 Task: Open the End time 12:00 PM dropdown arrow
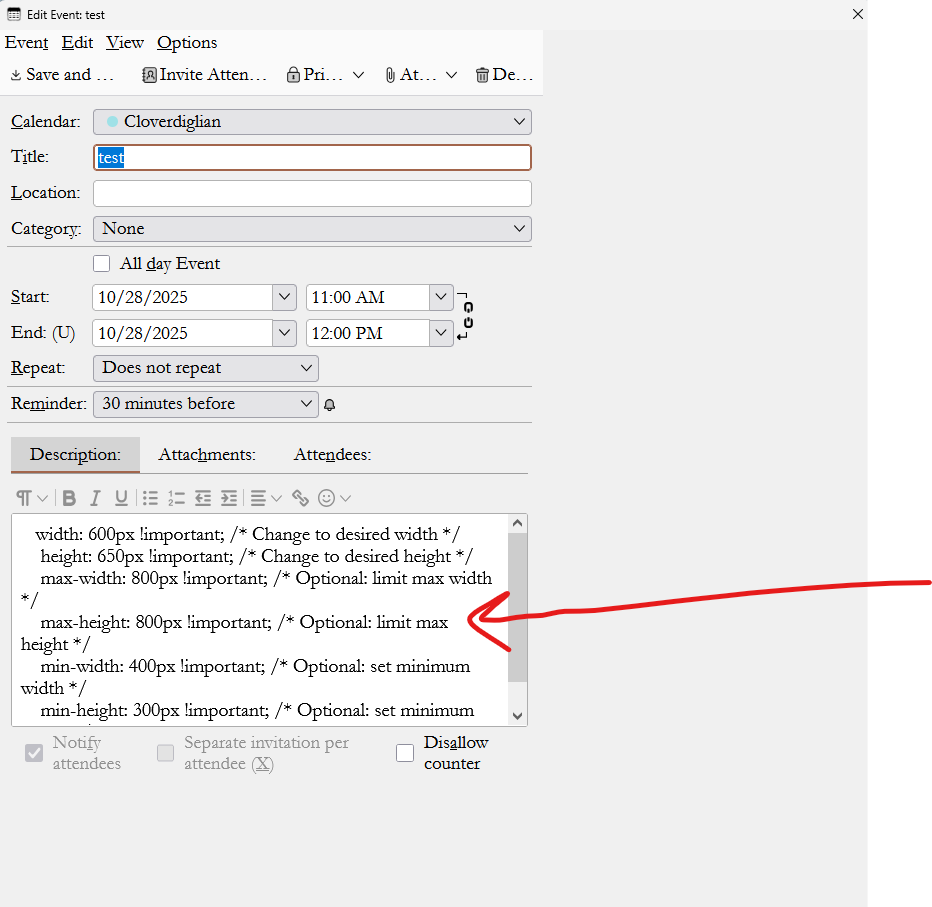pyautogui.click(x=441, y=333)
